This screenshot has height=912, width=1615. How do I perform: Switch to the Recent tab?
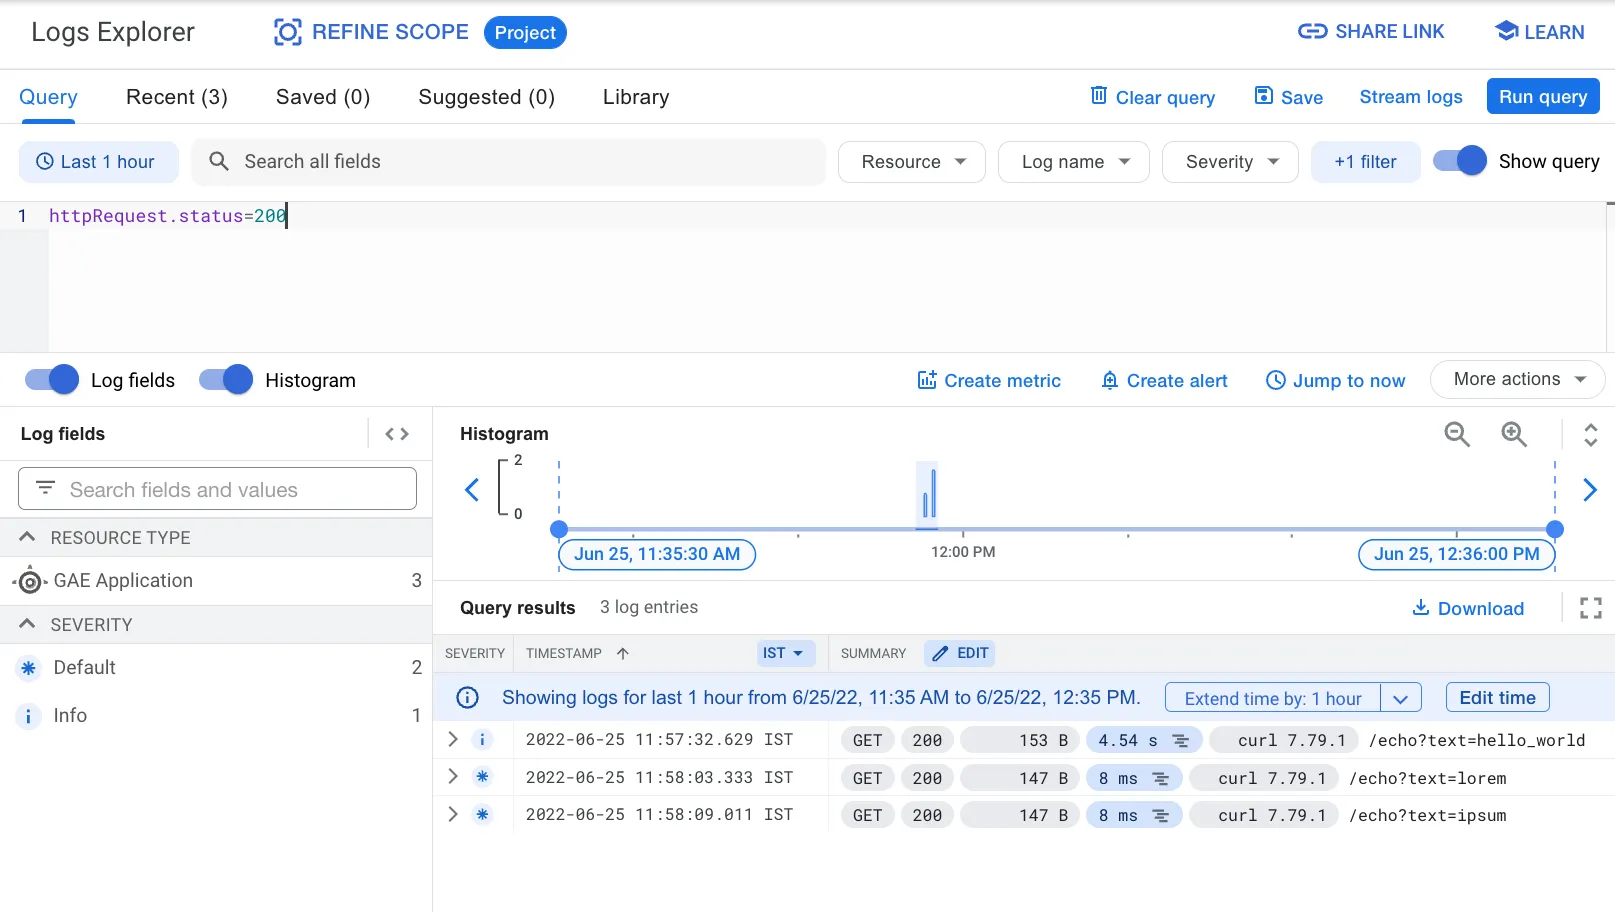click(x=176, y=97)
